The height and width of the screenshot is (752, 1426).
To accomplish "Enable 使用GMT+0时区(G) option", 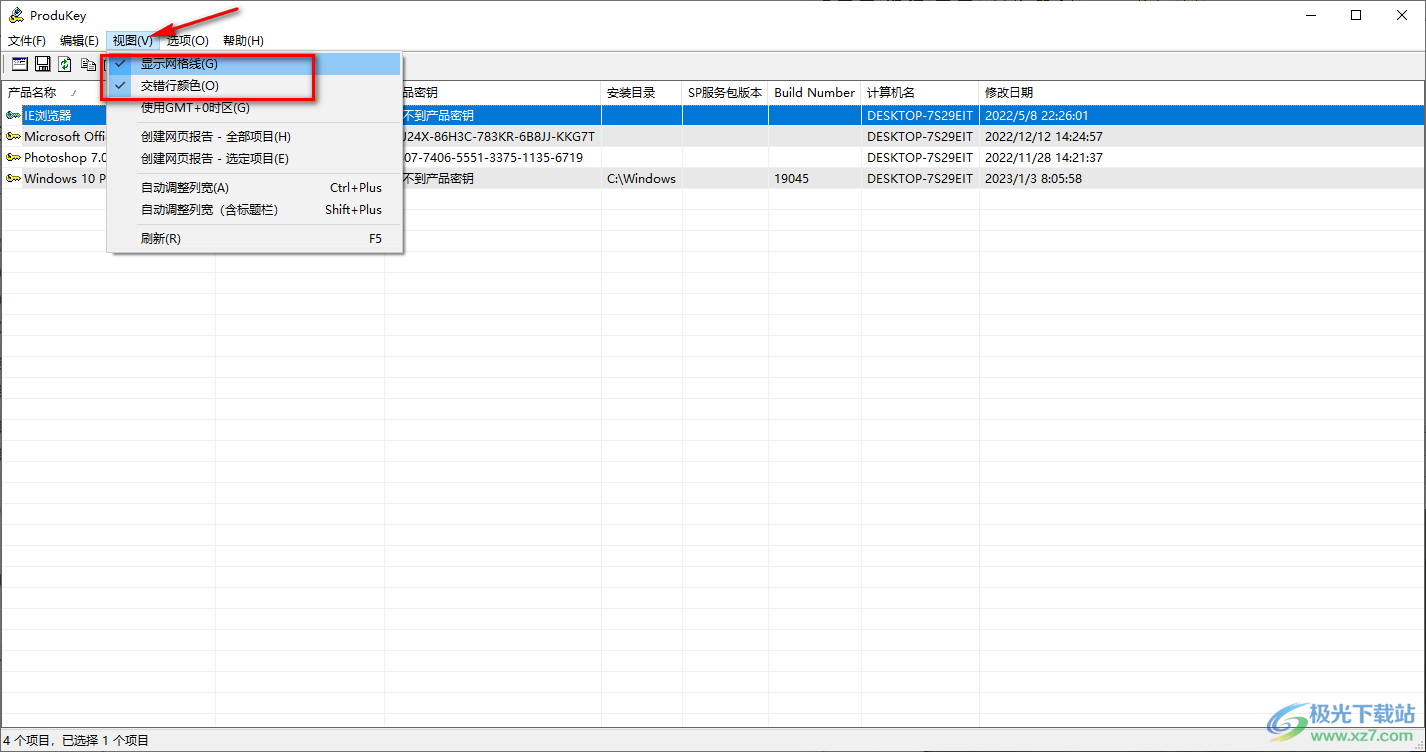I will pos(255,107).
